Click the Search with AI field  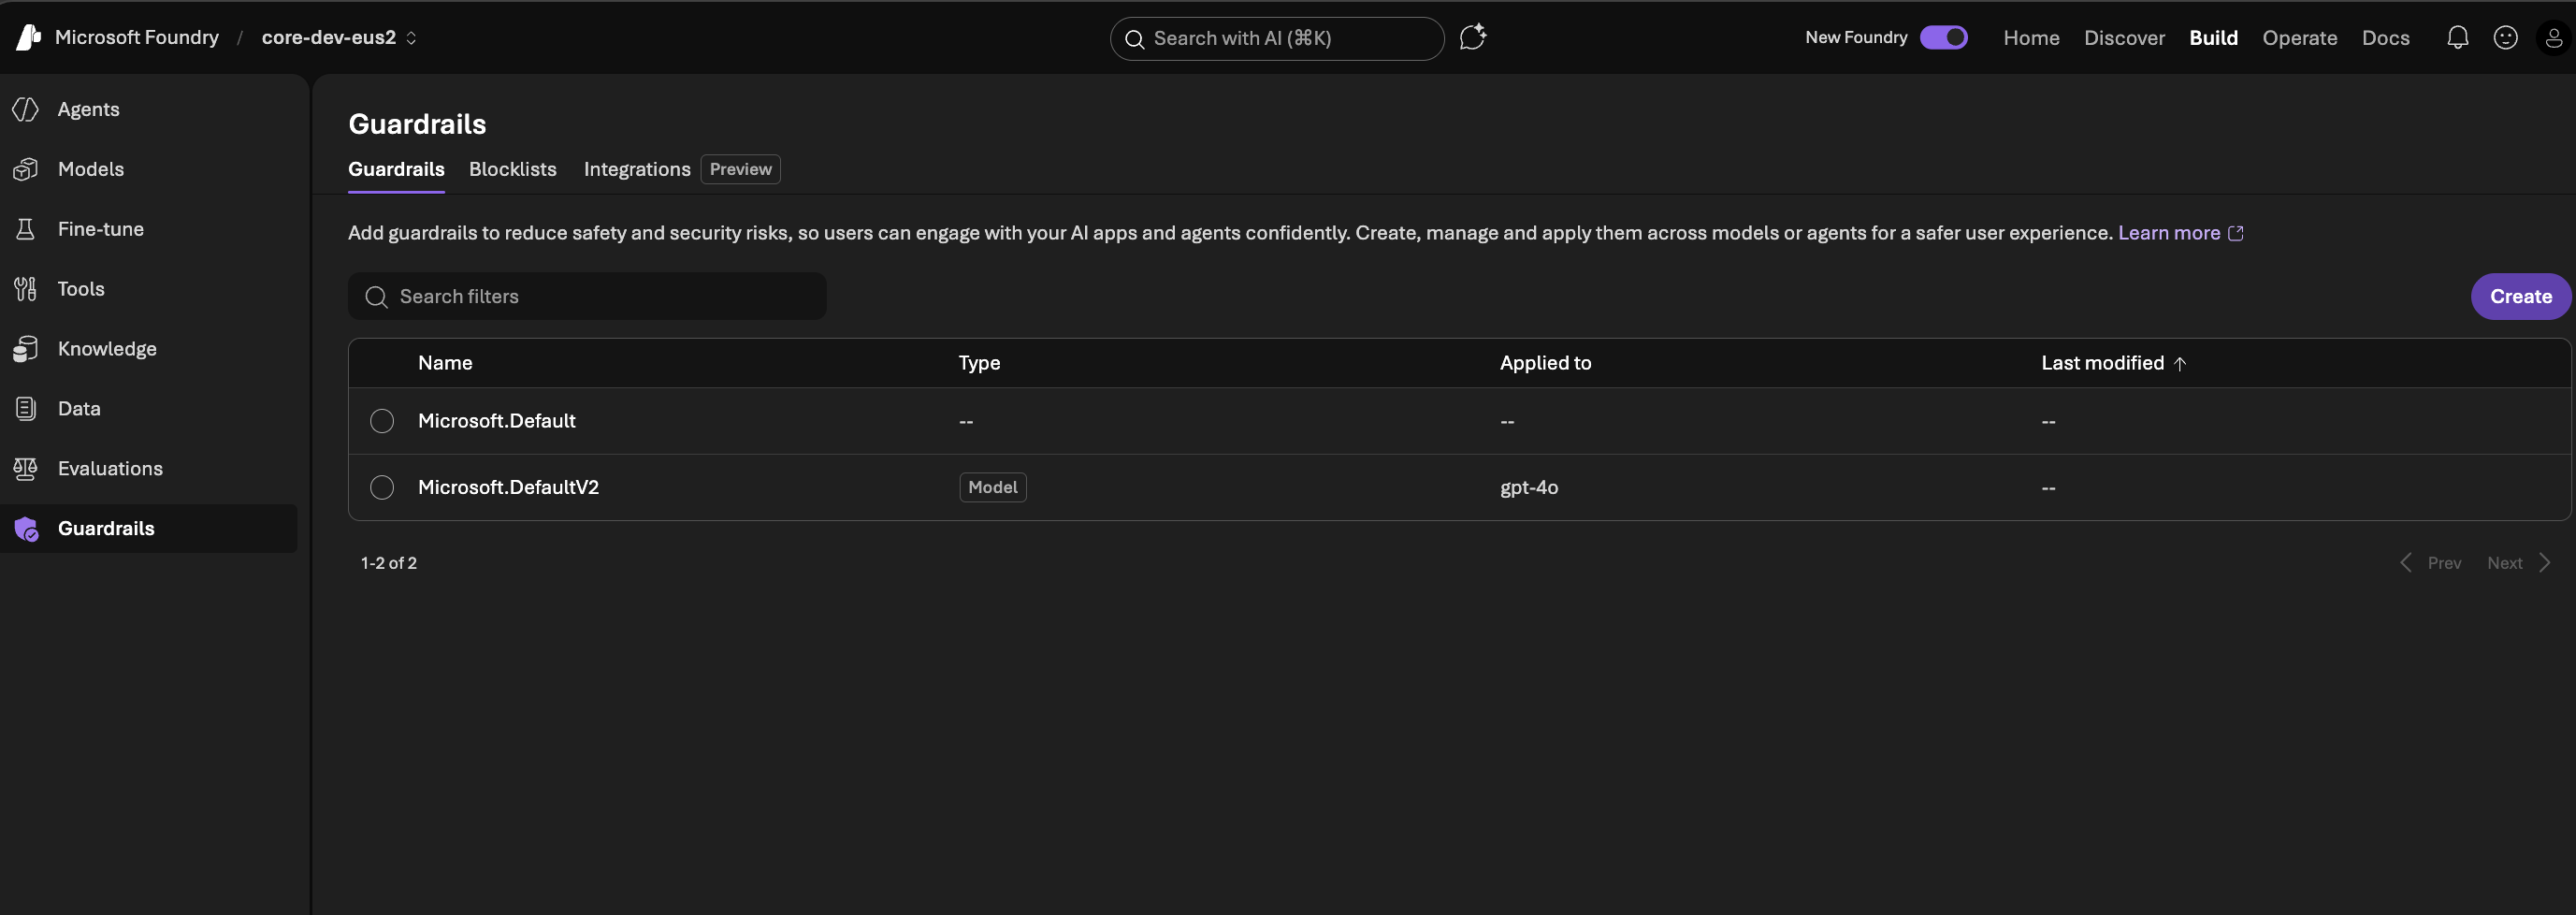[x=1277, y=39]
